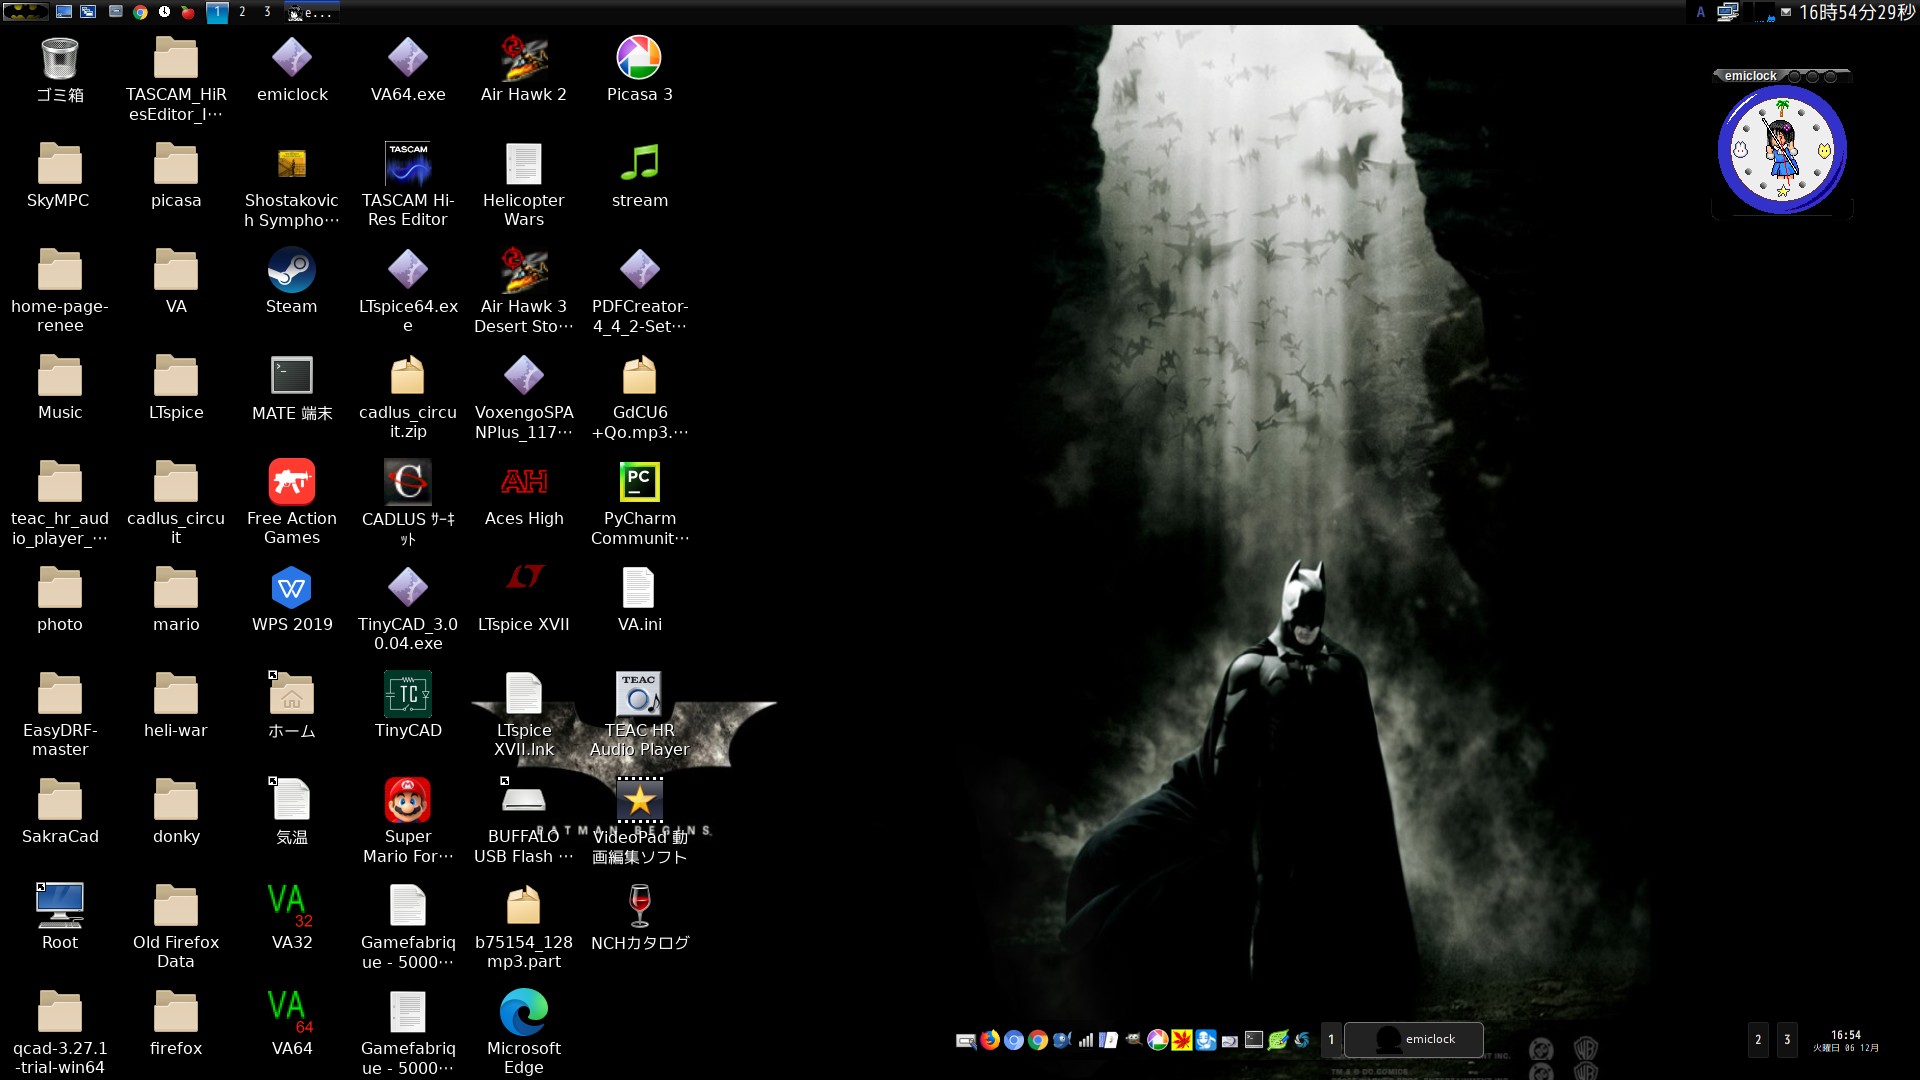The image size is (1920, 1080).
Task: Open the Batman main menu button
Action: click(27, 12)
